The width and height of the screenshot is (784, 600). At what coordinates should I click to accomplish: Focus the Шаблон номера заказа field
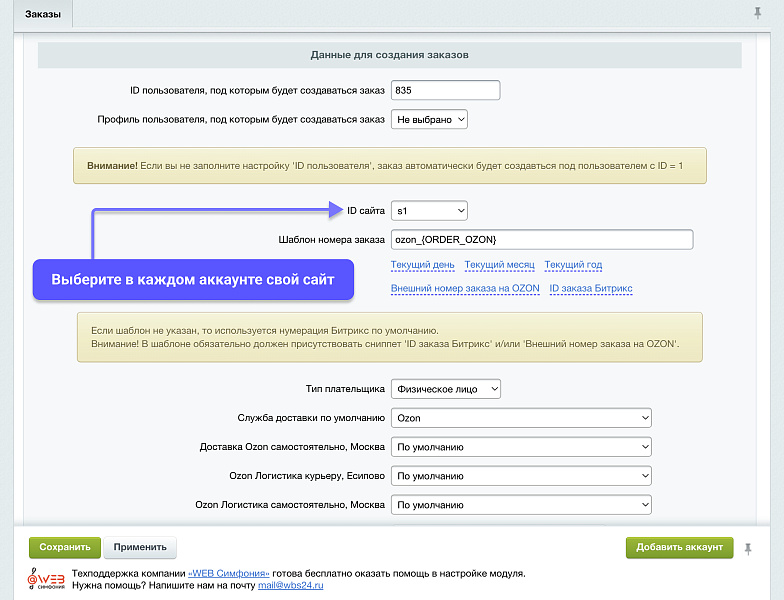click(541, 240)
